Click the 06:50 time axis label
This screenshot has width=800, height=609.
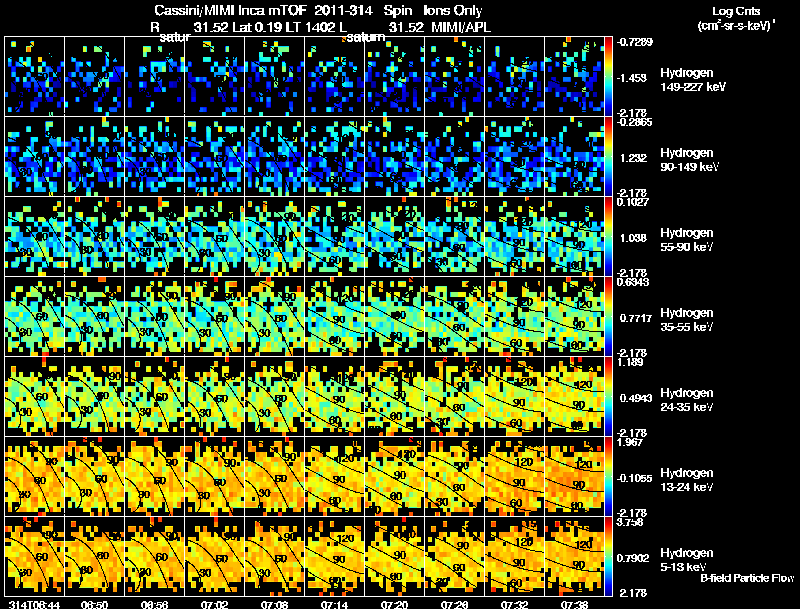pyautogui.click(x=94, y=605)
